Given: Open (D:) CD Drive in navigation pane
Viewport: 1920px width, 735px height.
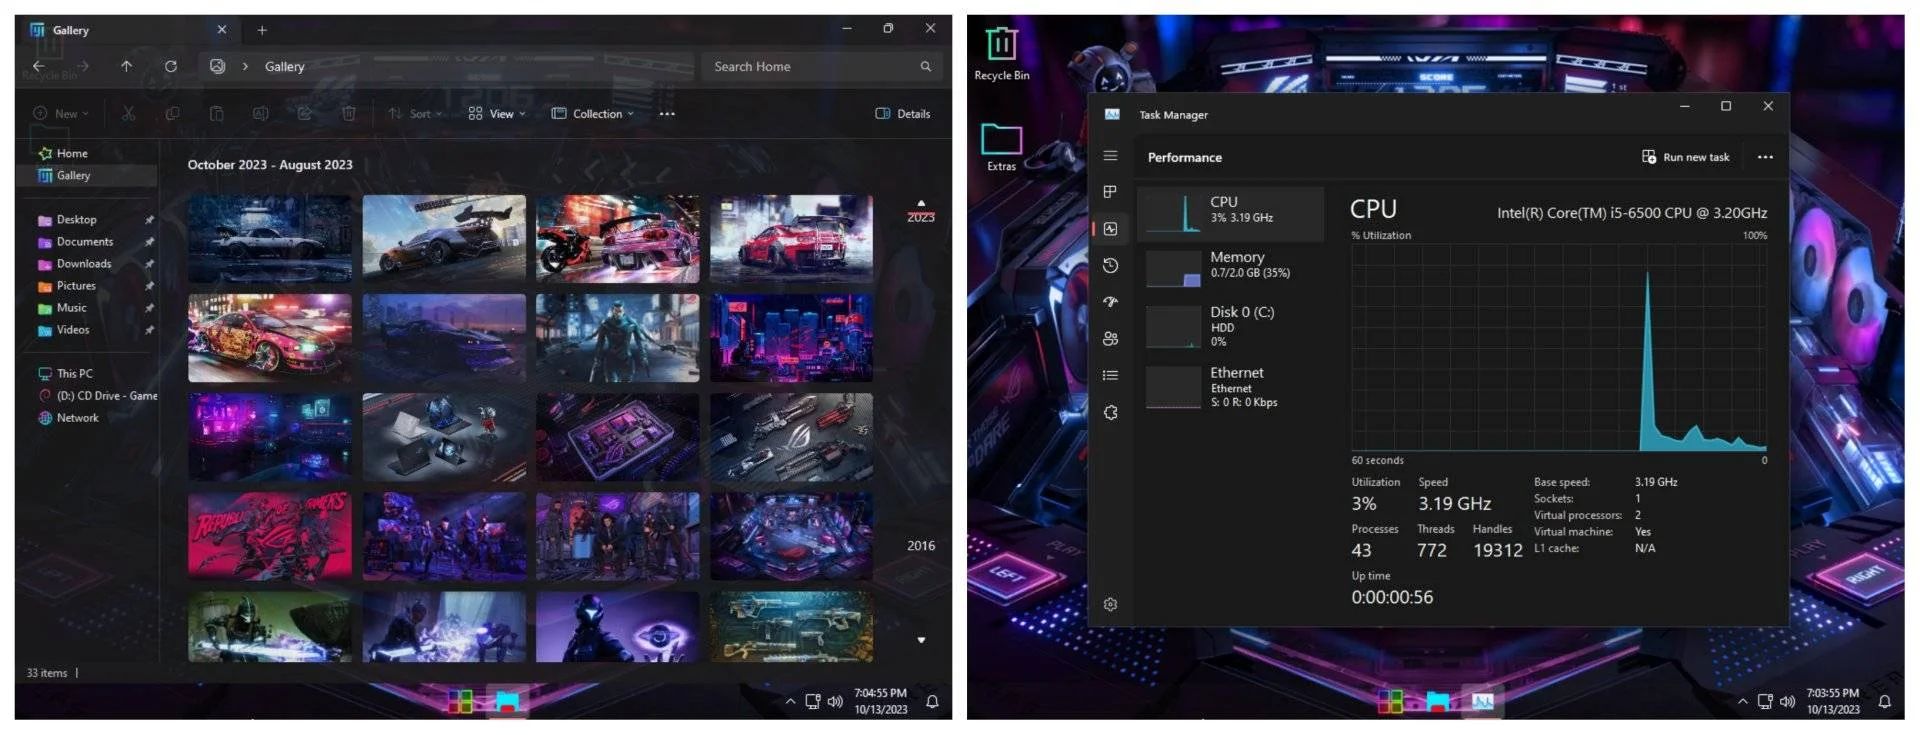Looking at the screenshot, I should tap(97, 395).
